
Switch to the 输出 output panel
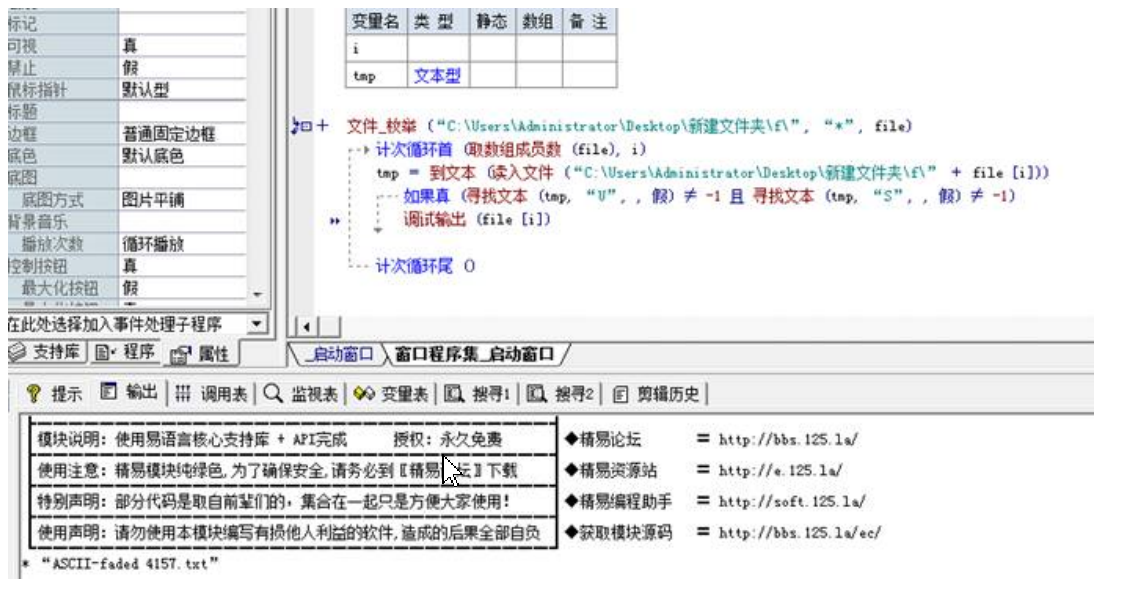(128, 392)
